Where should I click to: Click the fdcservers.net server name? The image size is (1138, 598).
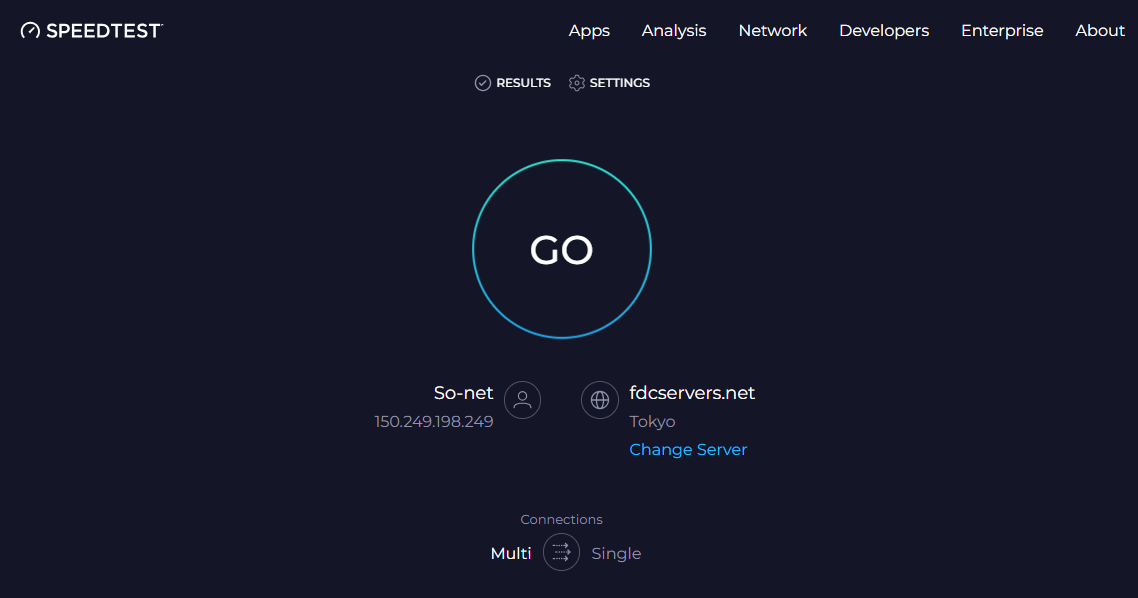tap(692, 393)
